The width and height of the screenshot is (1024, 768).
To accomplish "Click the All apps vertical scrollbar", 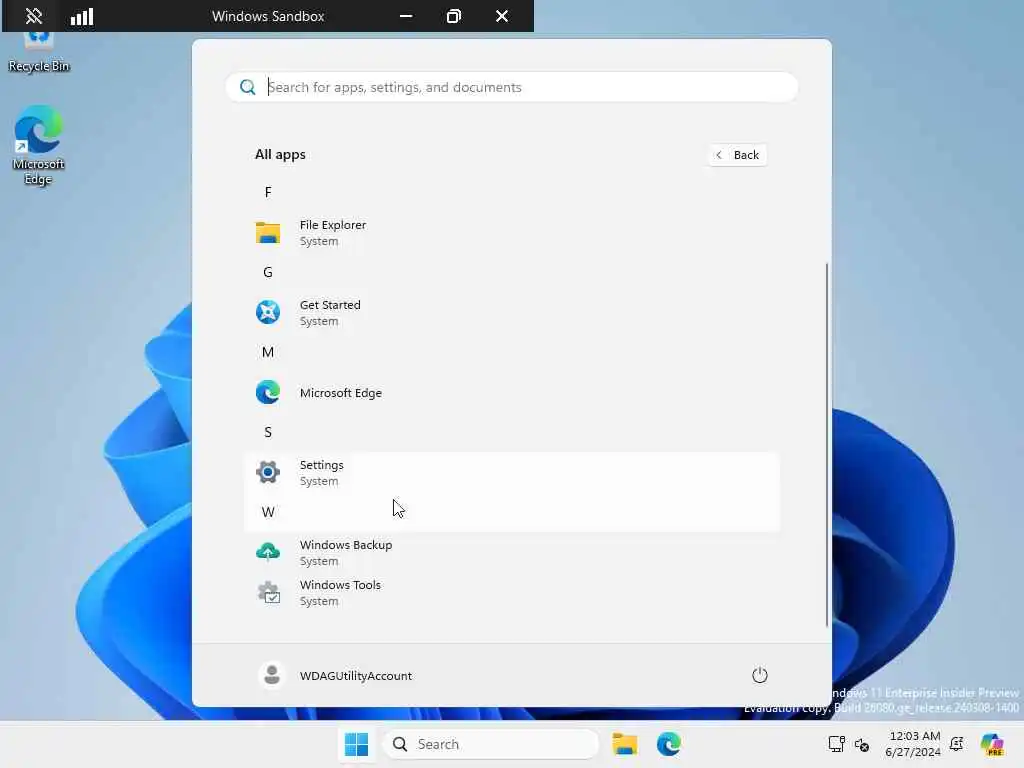I will [x=827, y=444].
